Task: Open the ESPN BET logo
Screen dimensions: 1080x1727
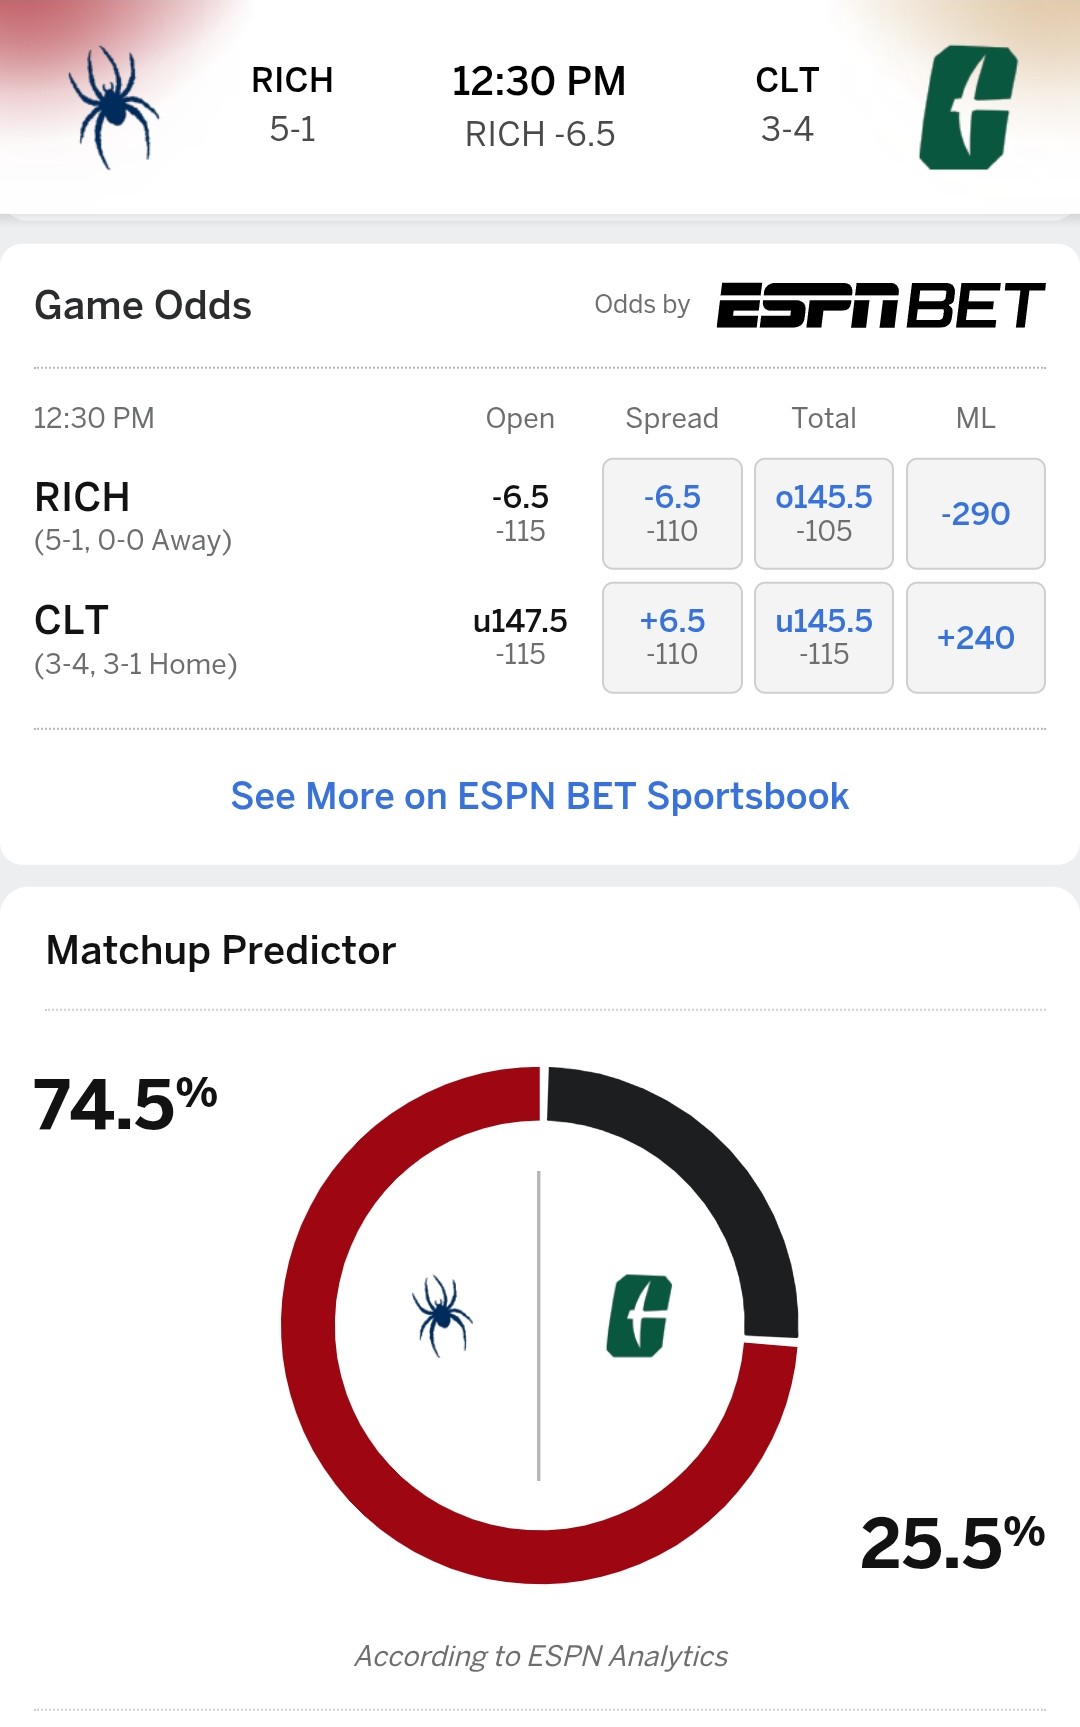Action: coord(880,305)
